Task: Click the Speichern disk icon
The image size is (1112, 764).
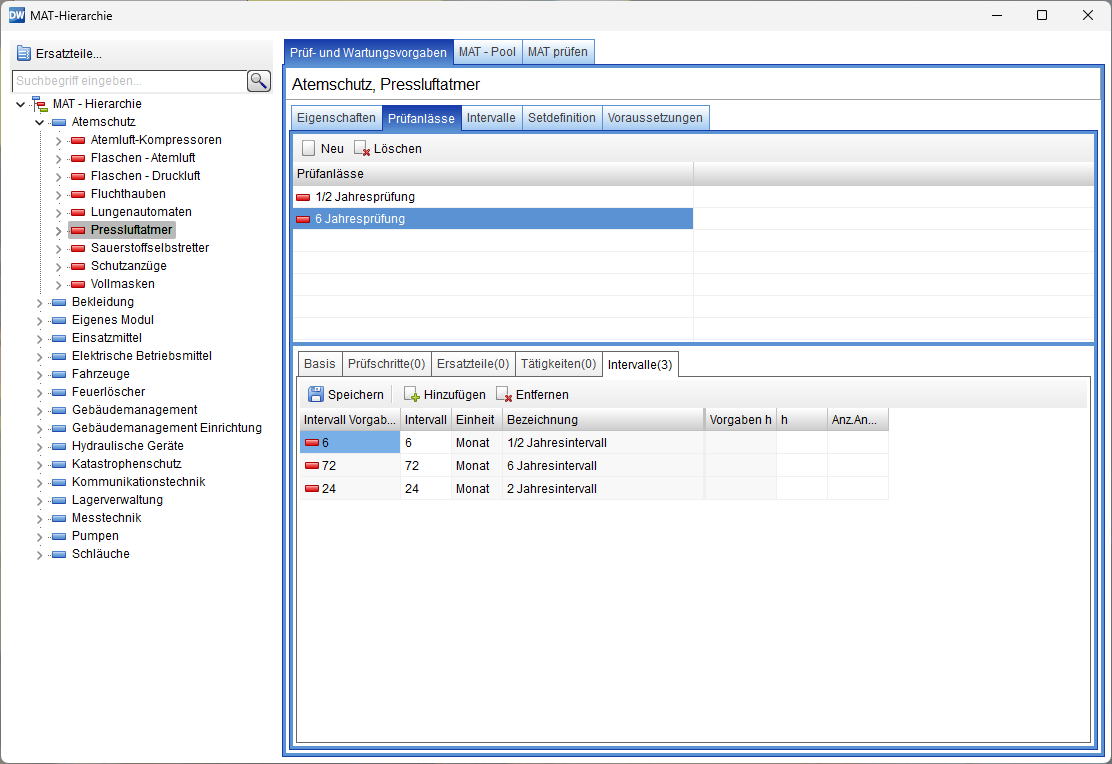Action: (316, 395)
